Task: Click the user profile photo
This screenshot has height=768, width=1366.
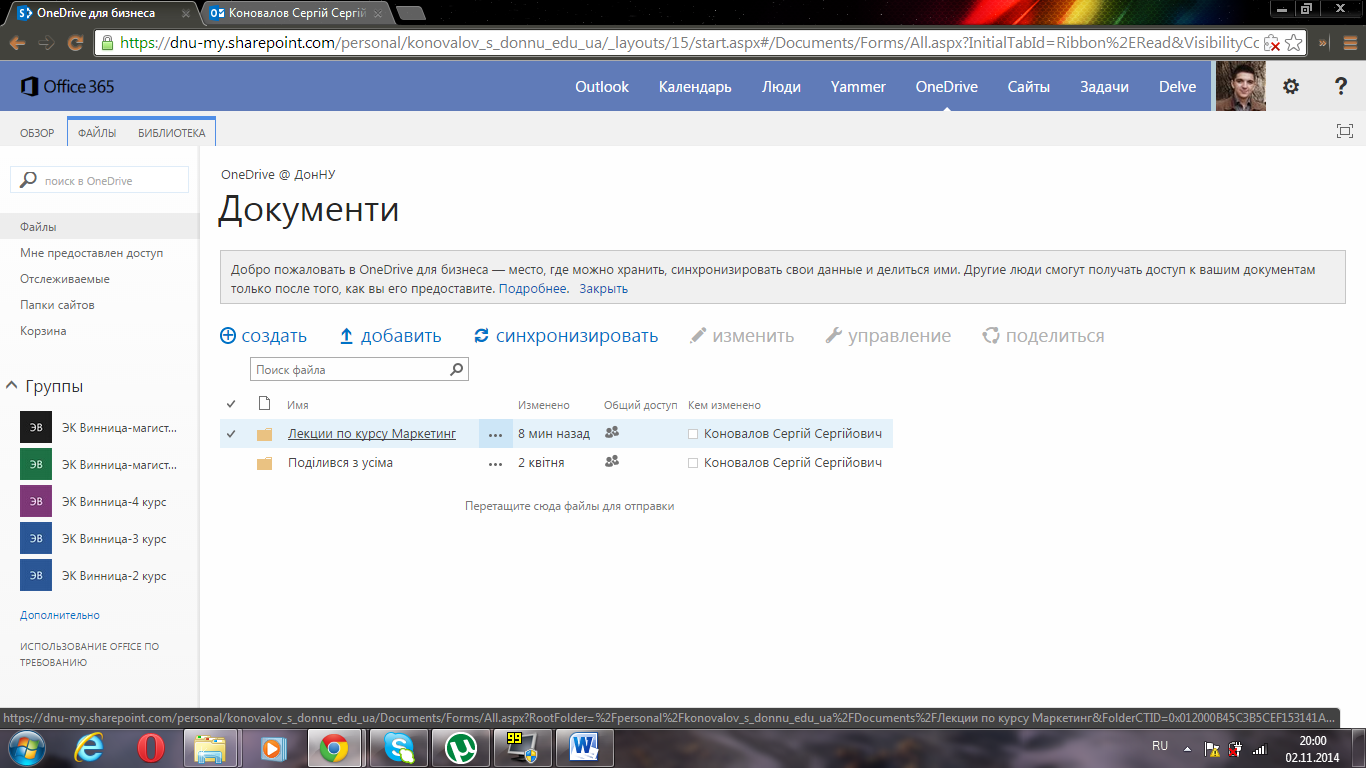Action: tap(1241, 87)
